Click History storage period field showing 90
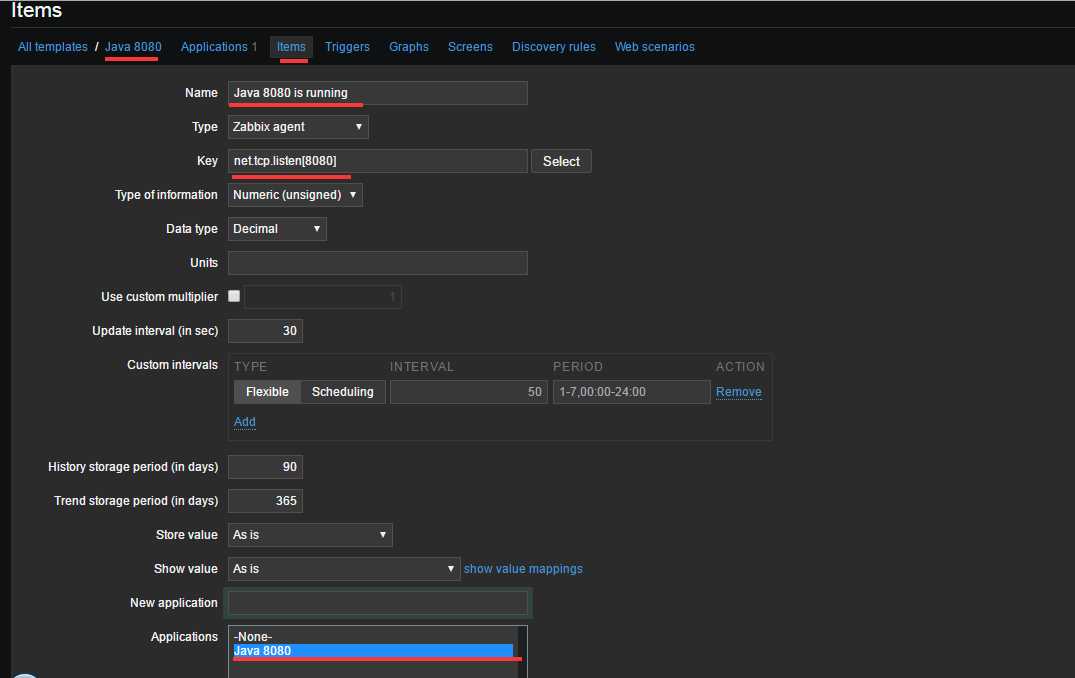Screen dimensions: 1075x678 pyautogui.click(x=265, y=467)
